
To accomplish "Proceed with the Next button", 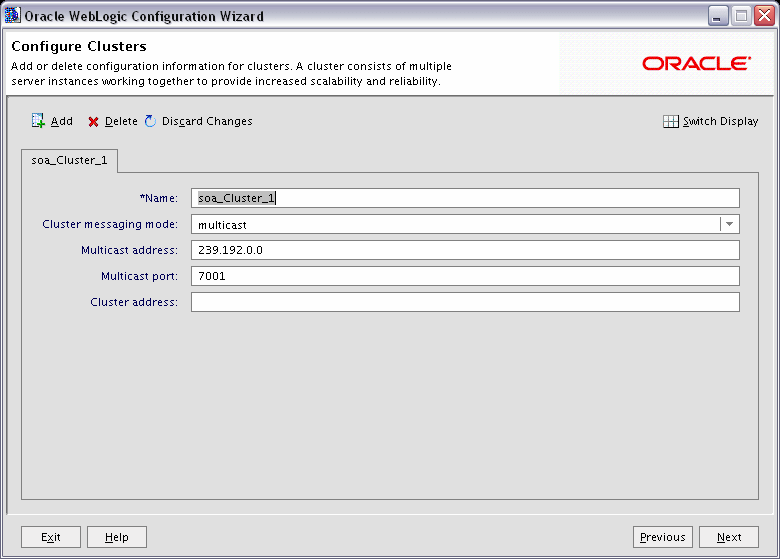I will (729, 537).
